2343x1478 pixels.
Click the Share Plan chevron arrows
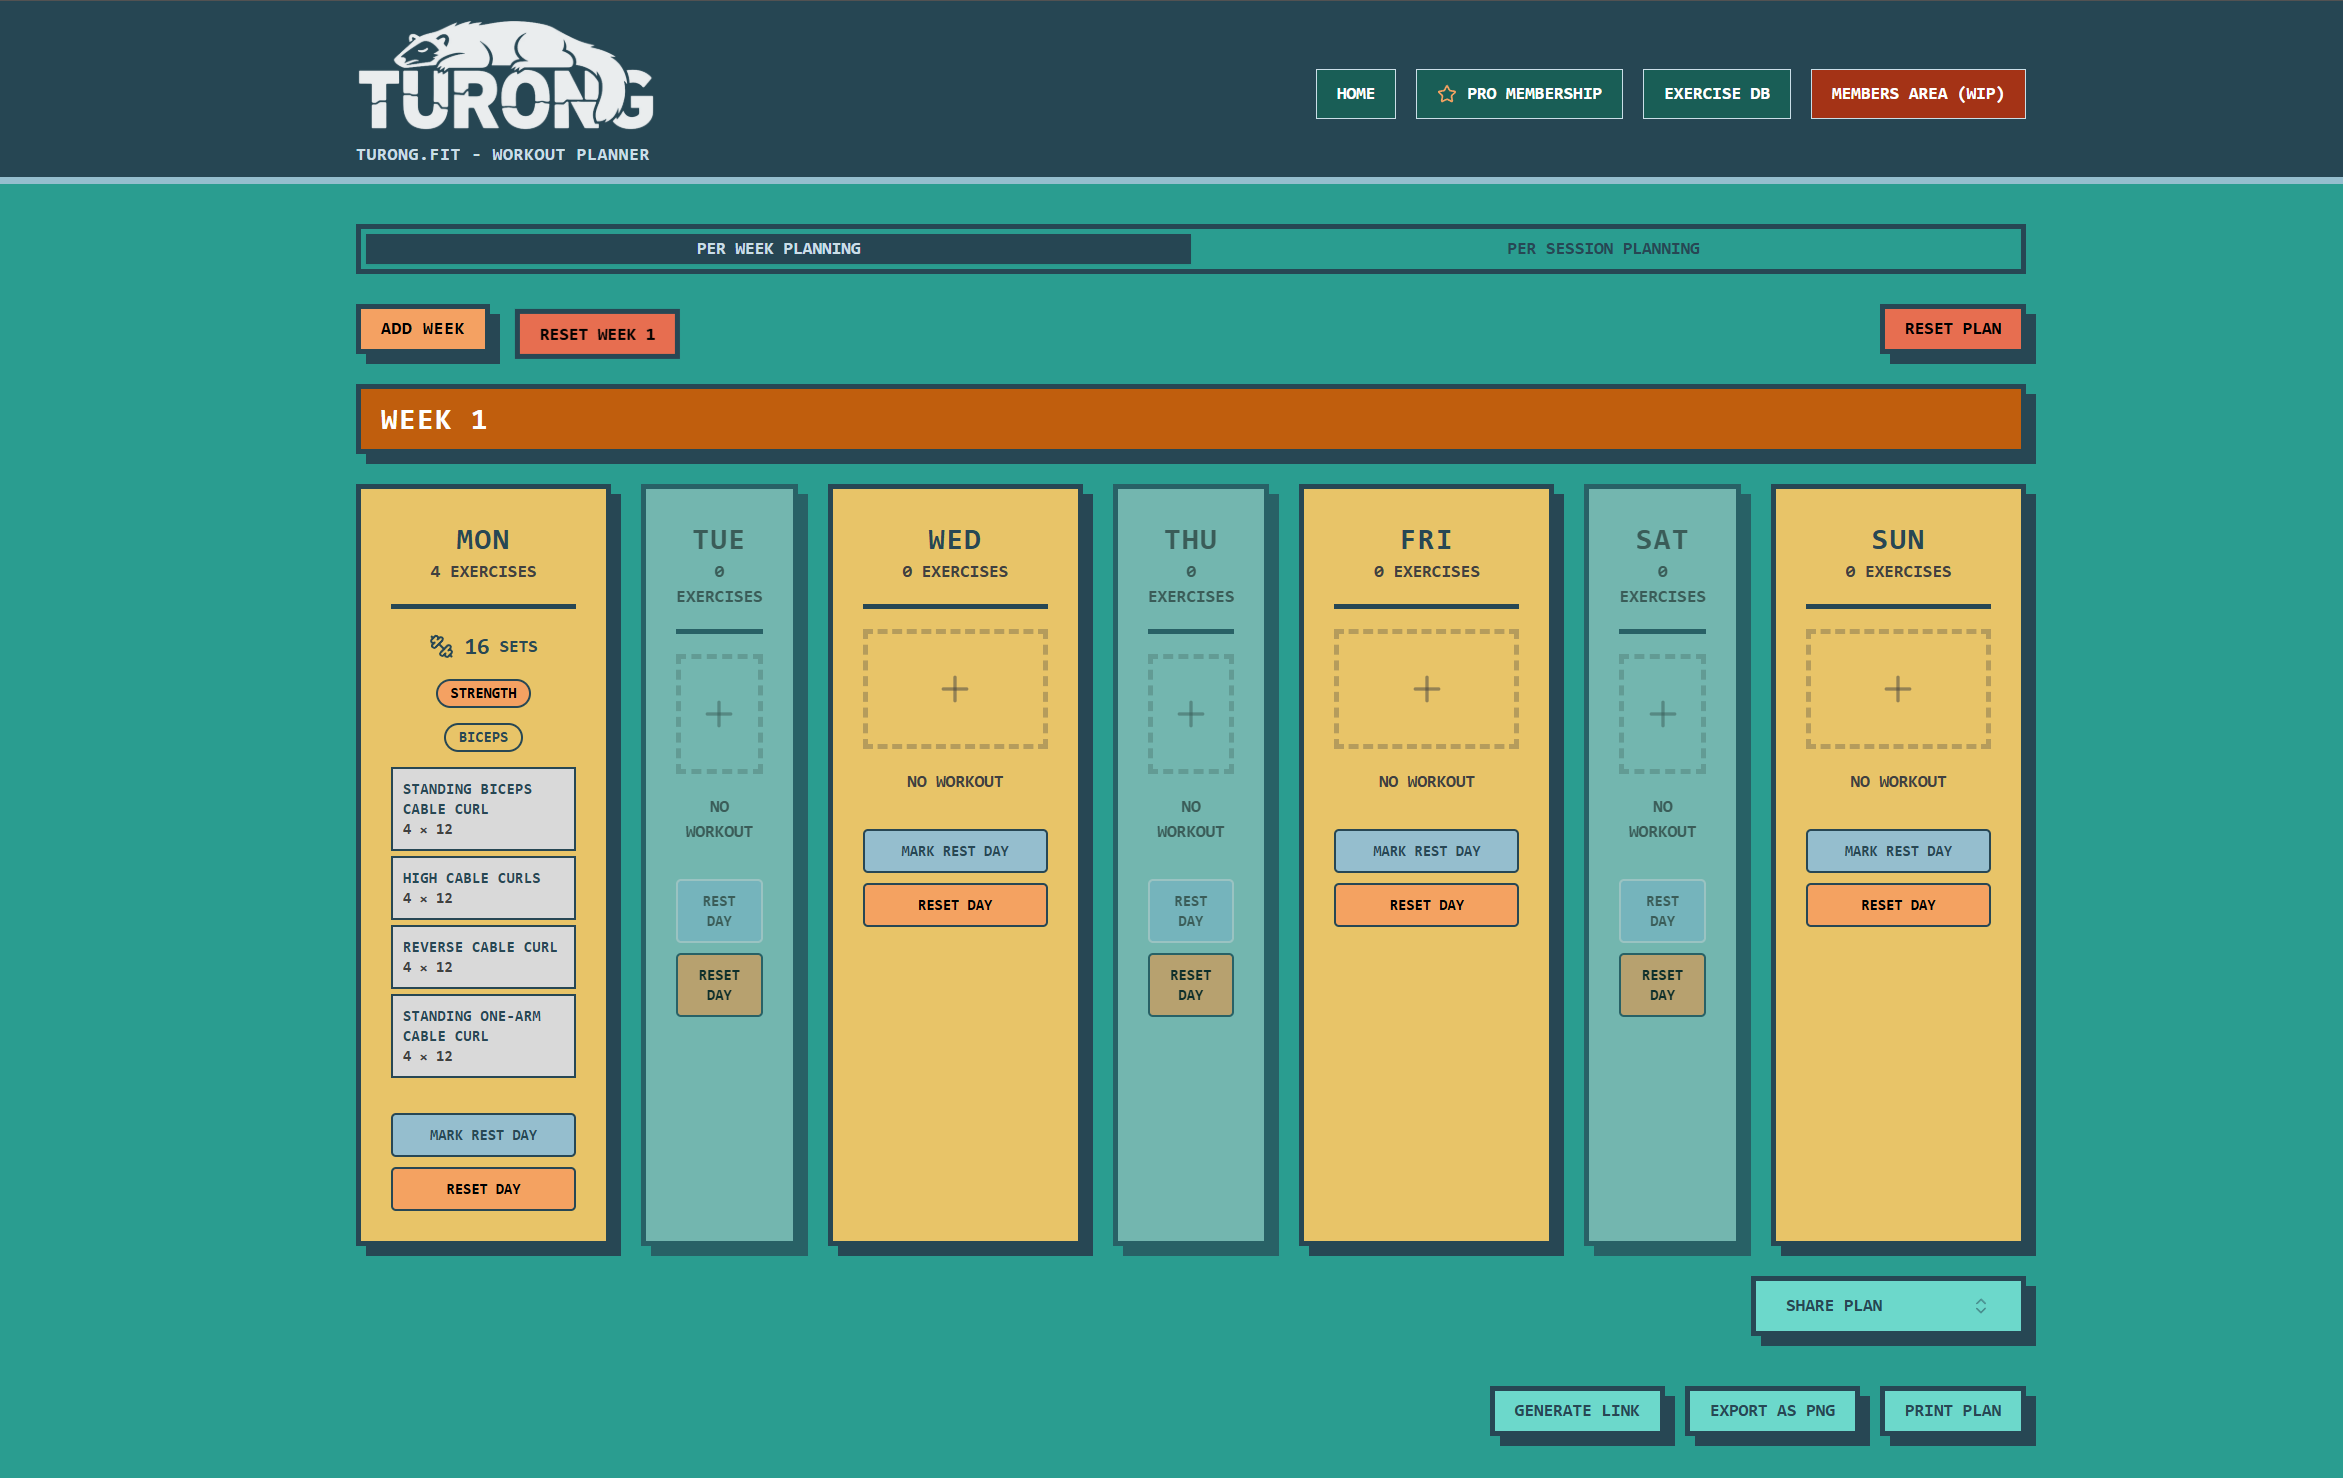(1980, 1306)
